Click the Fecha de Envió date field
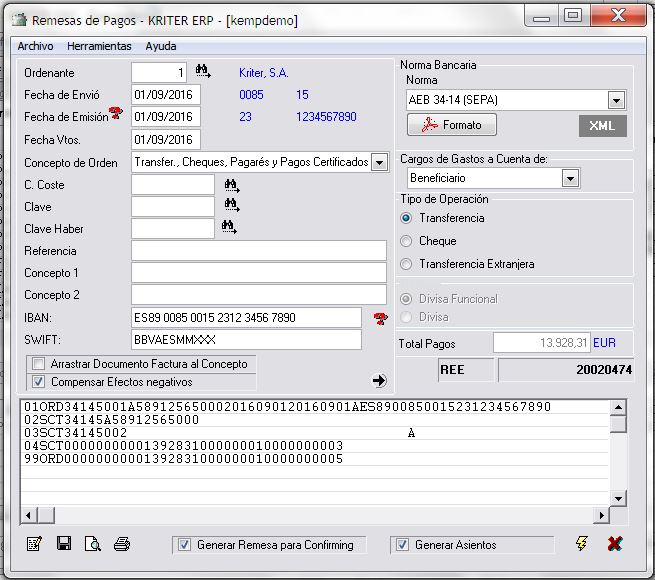Image resolution: width=655 pixels, height=580 pixels. pos(166,95)
